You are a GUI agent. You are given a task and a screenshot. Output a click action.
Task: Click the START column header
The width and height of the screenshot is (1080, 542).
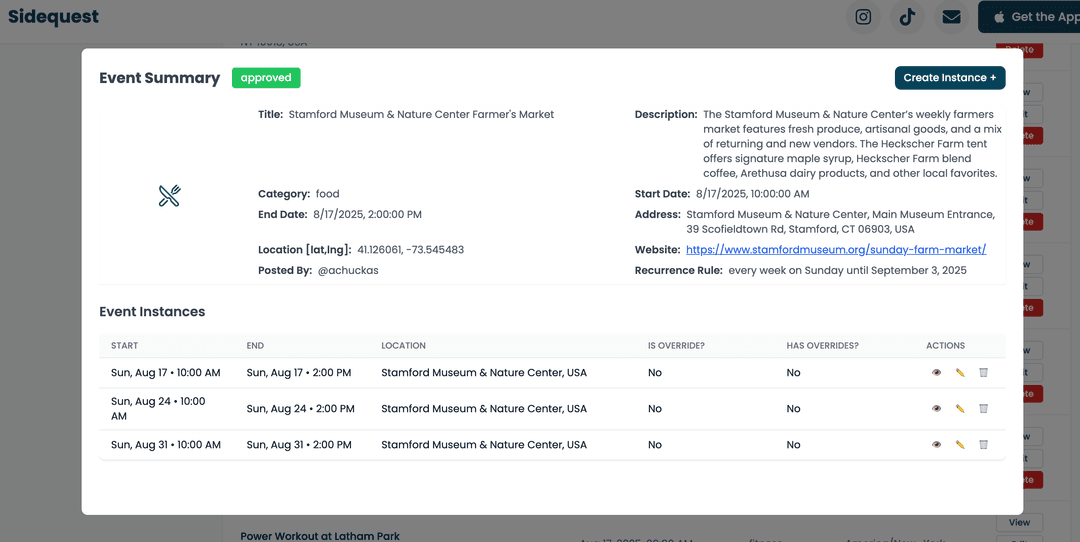[125, 346]
